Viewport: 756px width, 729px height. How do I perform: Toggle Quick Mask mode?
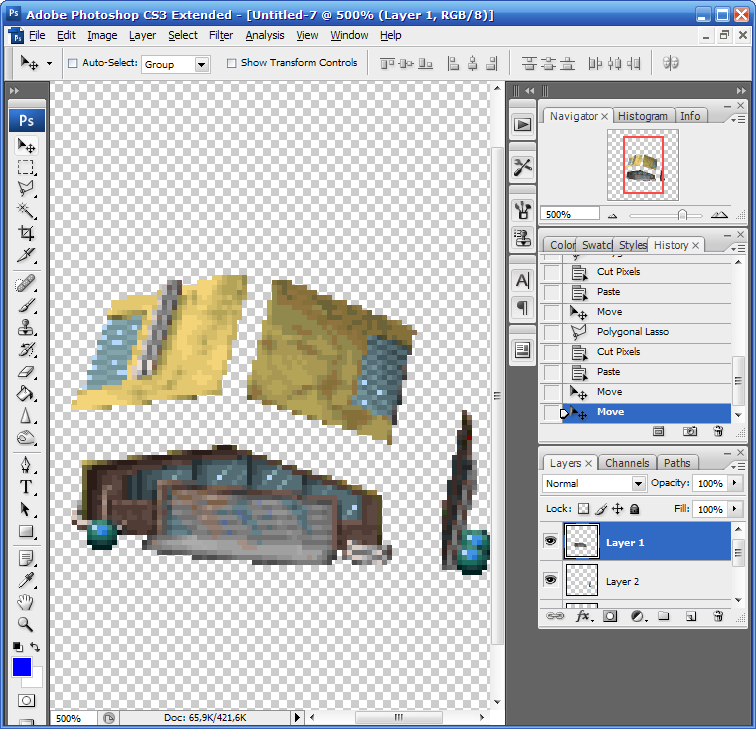pyautogui.click(x=27, y=701)
